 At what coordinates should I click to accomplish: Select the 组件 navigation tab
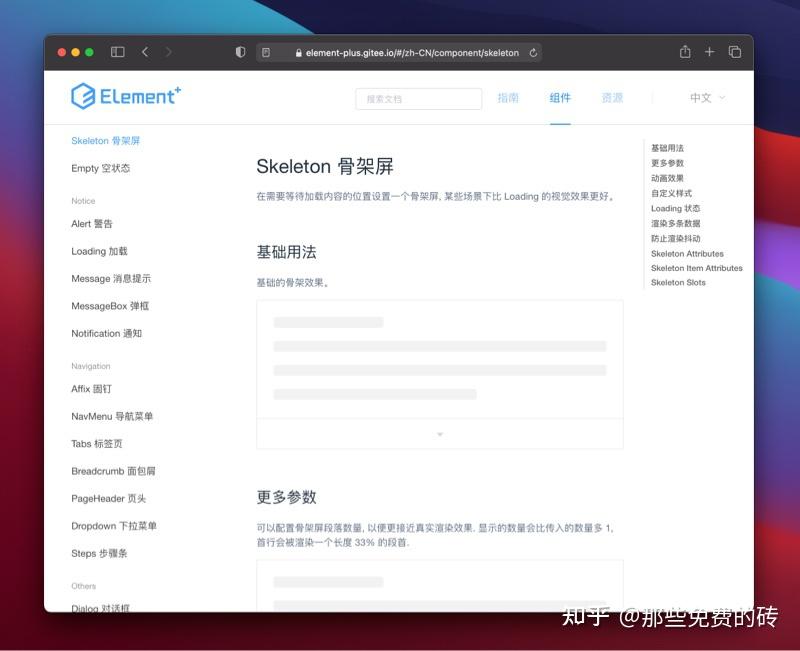(x=560, y=98)
